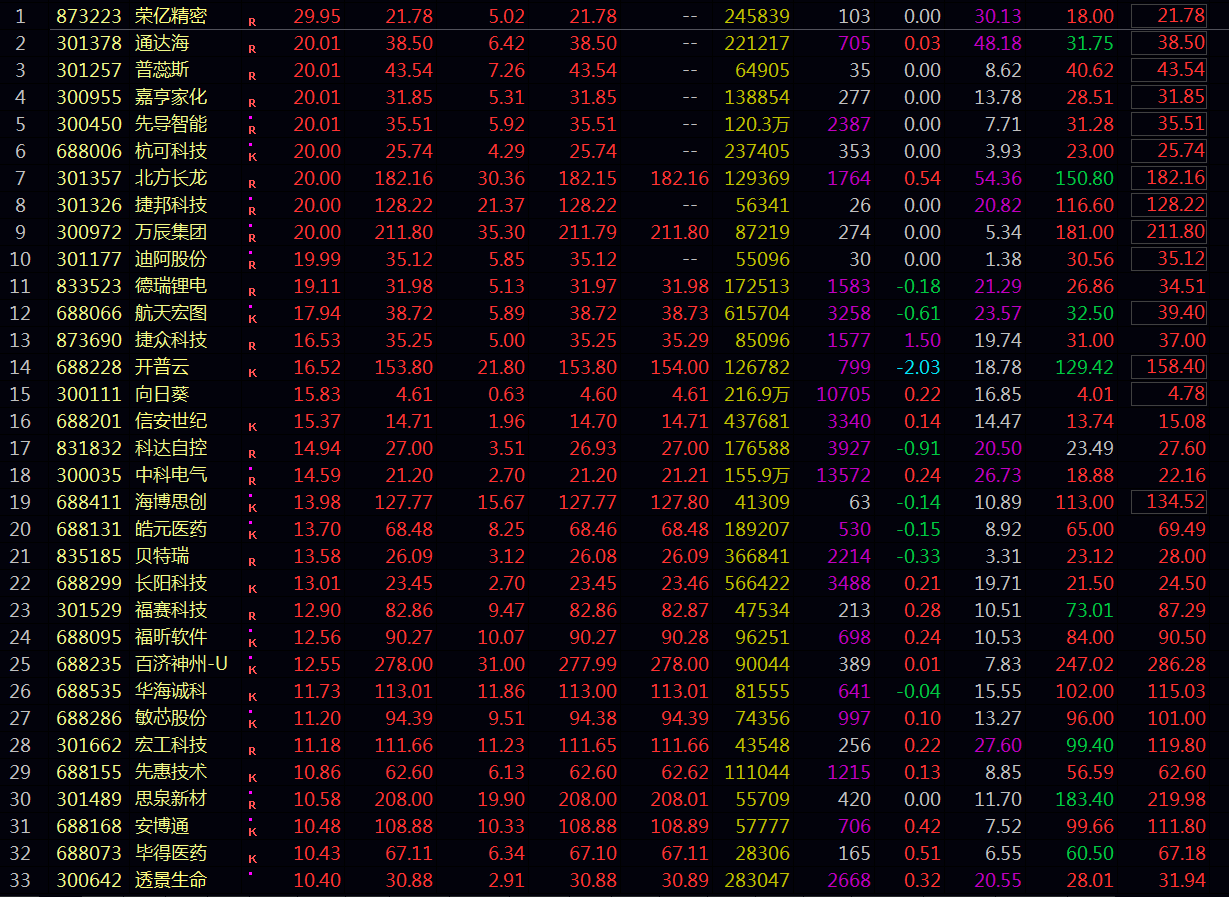Click boxed high price 134.52
Screen dimensions: 1229x897
pos(1169,502)
